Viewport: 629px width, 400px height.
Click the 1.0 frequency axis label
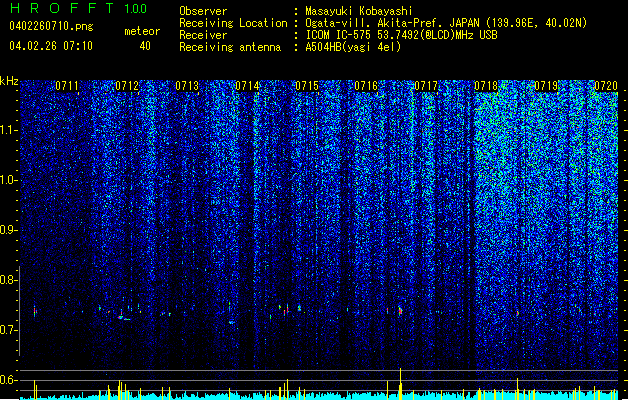(x=8, y=180)
